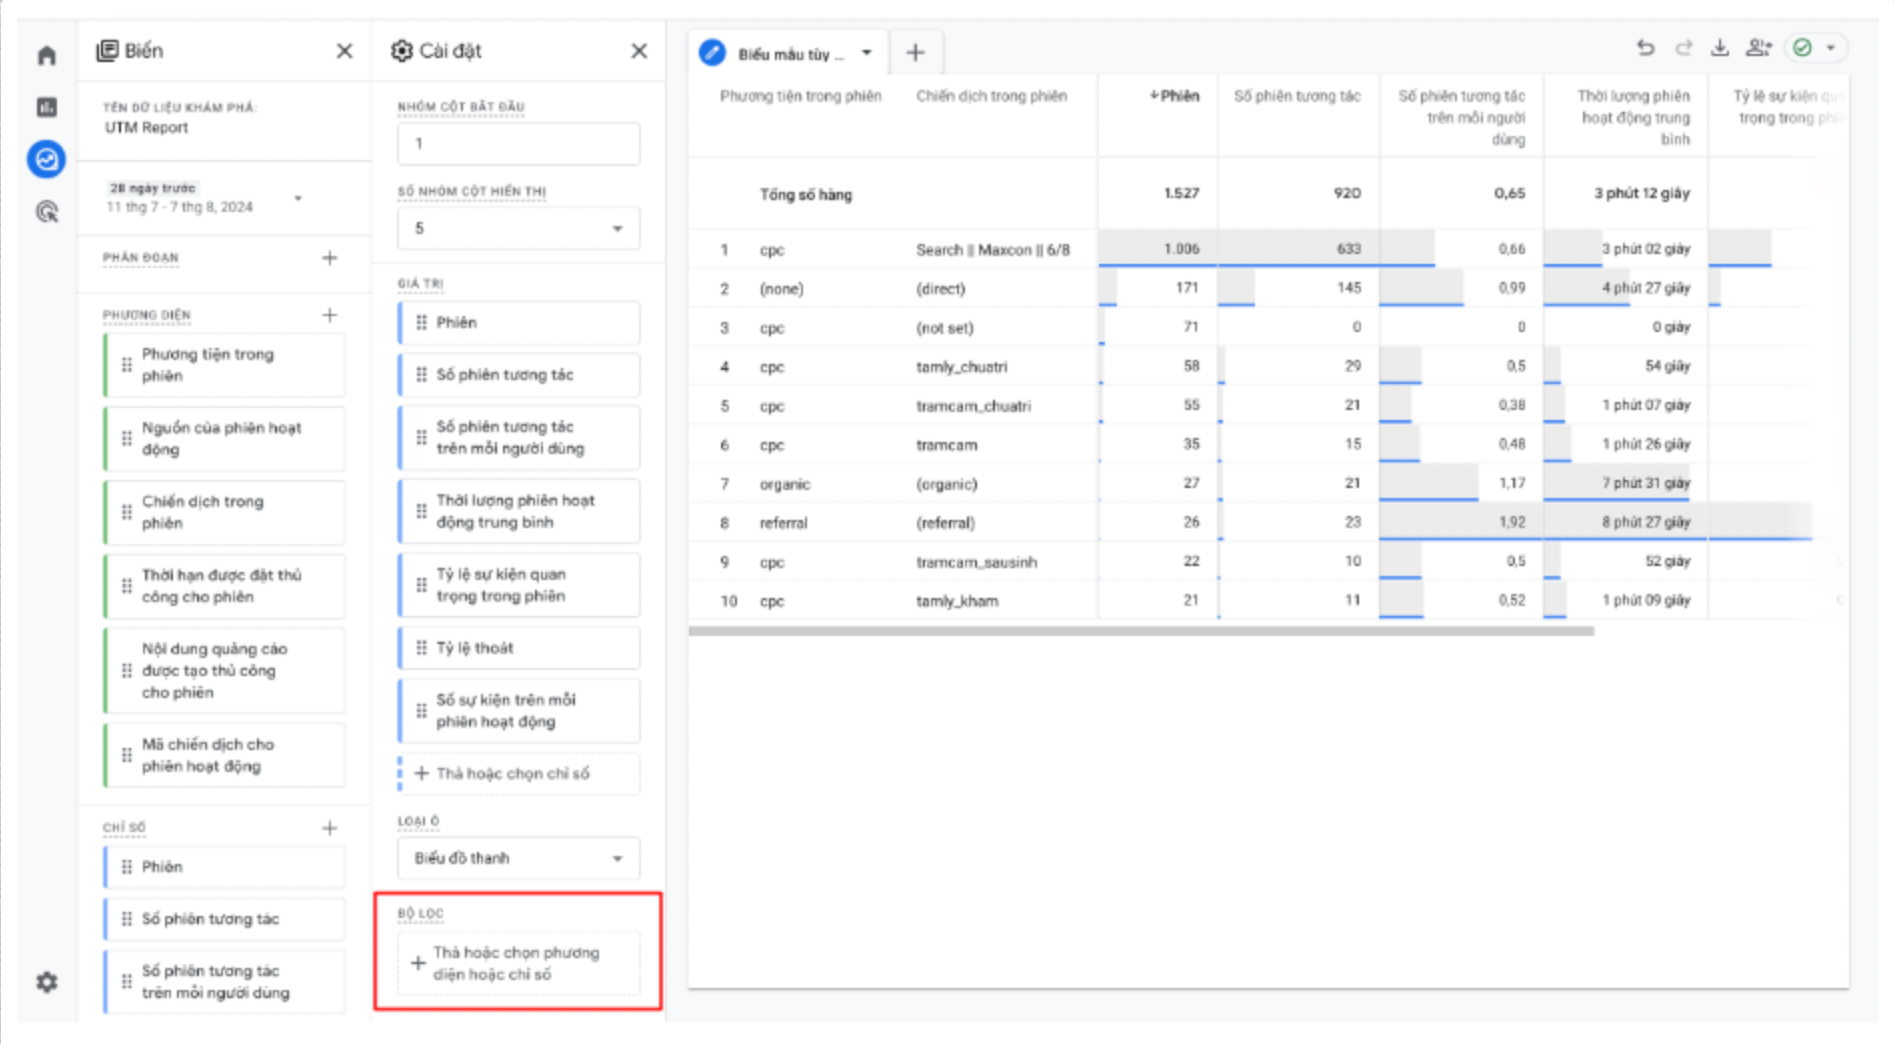The width and height of the screenshot is (1894, 1044).
Task: Click the tamly_kham campaign cell
Action: coord(957,601)
